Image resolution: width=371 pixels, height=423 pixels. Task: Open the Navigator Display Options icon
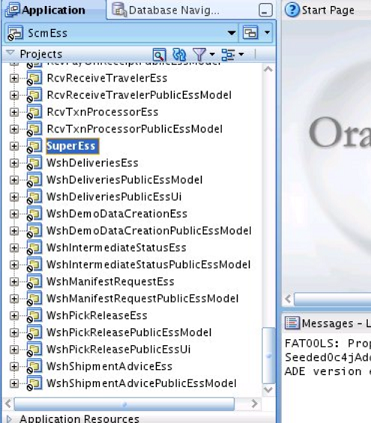228,54
